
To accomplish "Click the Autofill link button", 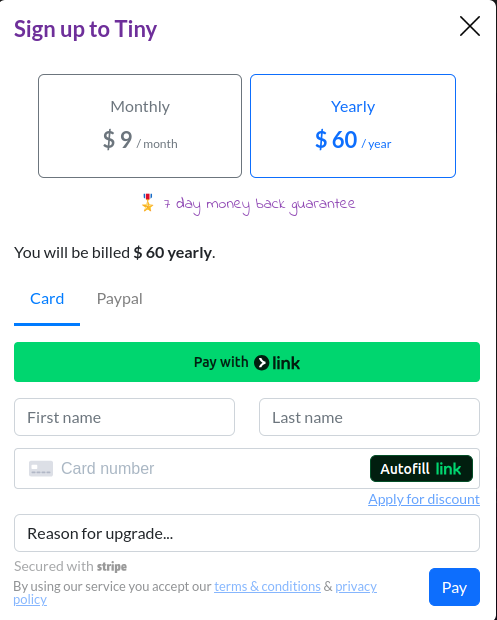I will (x=421, y=469).
